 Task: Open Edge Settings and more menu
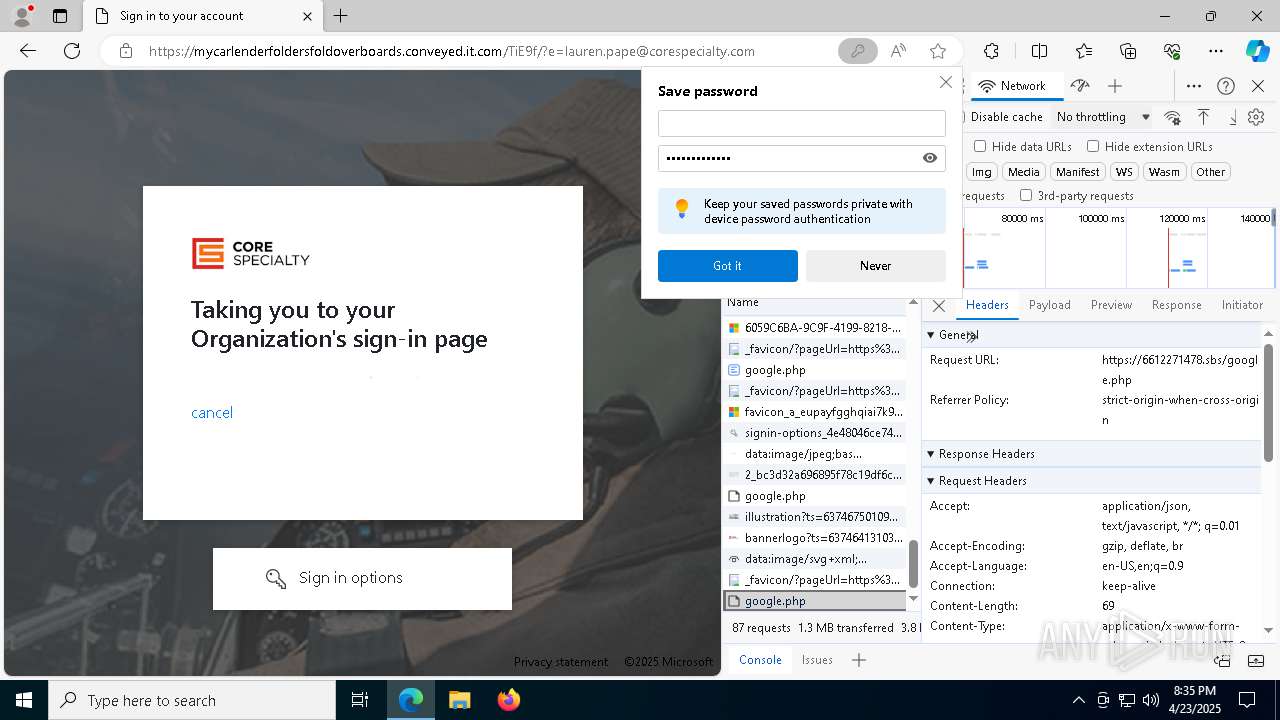[x=1216, y=51]
